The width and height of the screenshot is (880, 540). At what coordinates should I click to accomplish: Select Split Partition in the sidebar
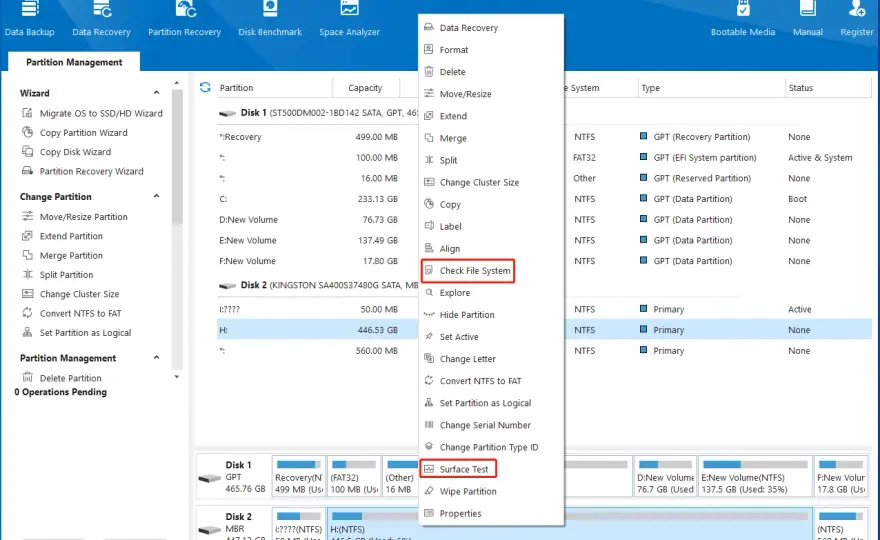(x=57, y=275)
